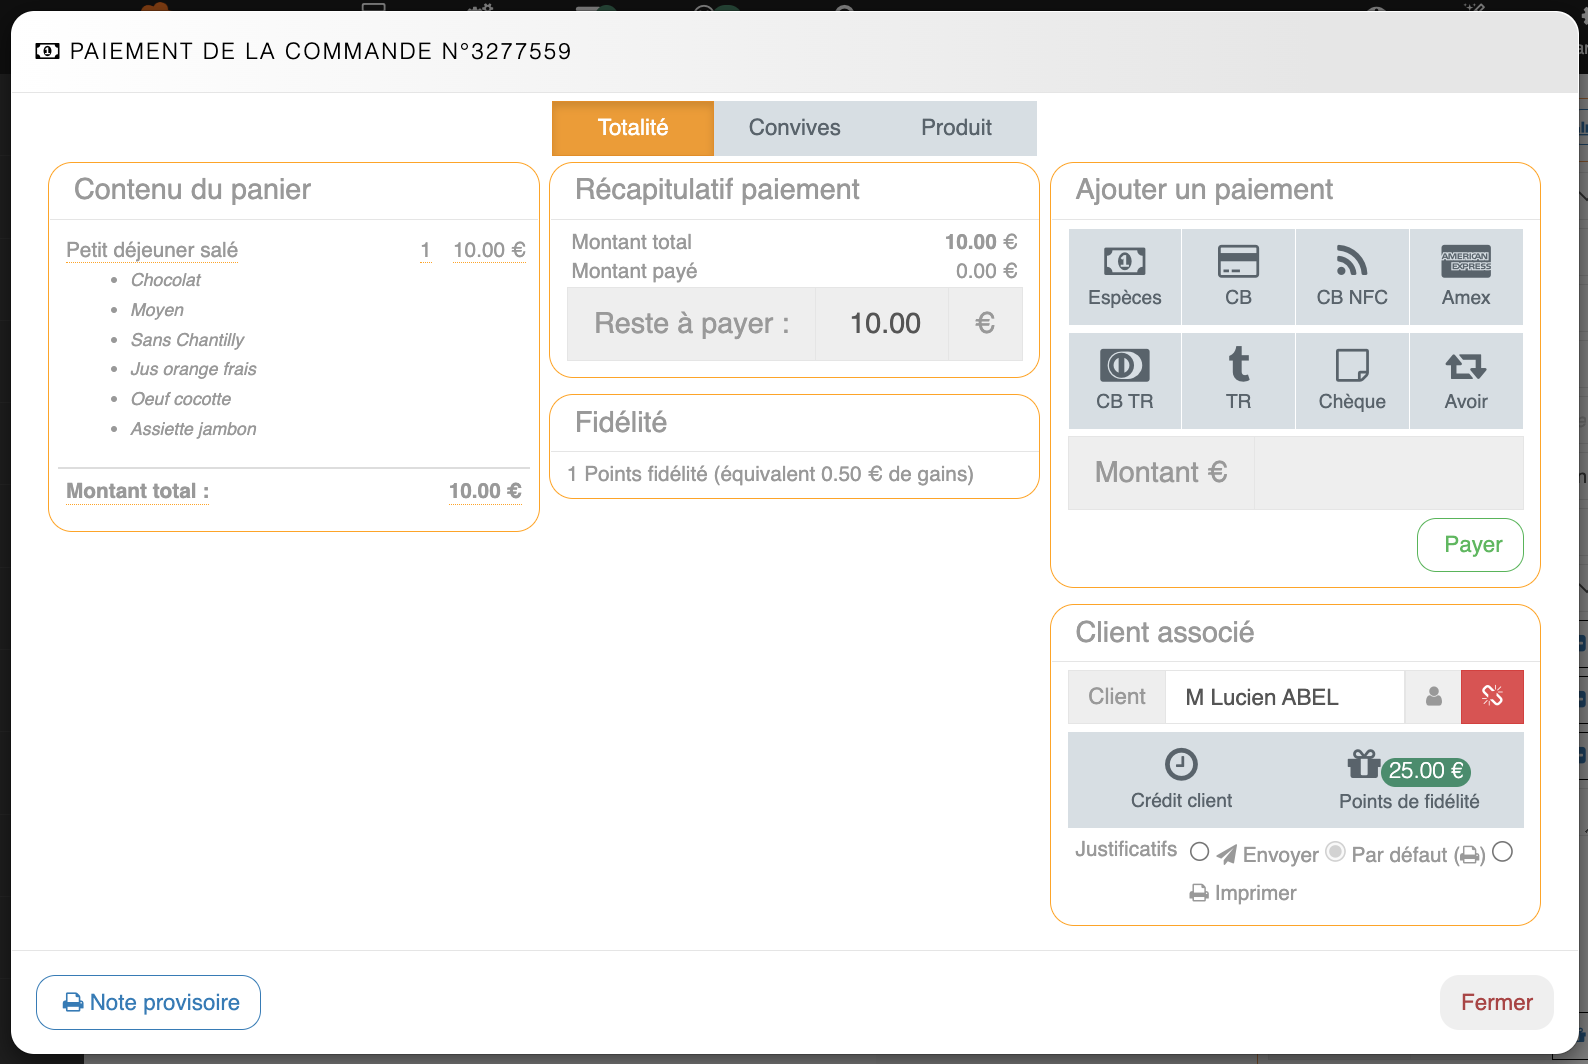
Task: Select the Envoyer receipt radio option
Action: (x=1200, y=853)
